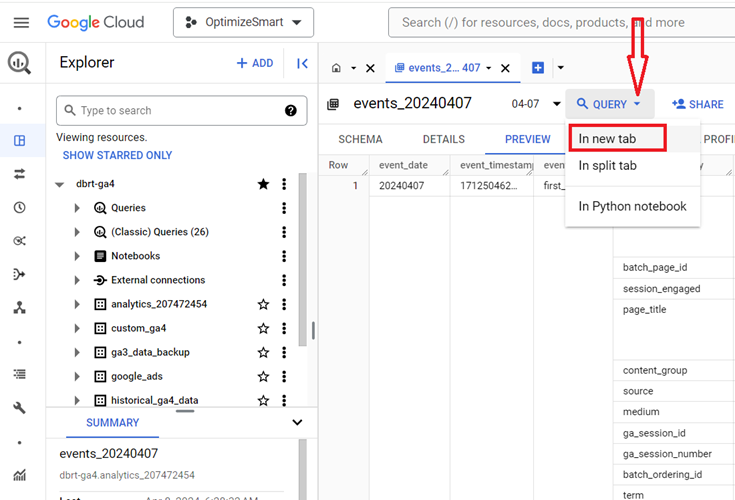The image size is (735, 500).
Task: Open the monitoring chart icon in sidebar
Action: [x=19, y=475]
